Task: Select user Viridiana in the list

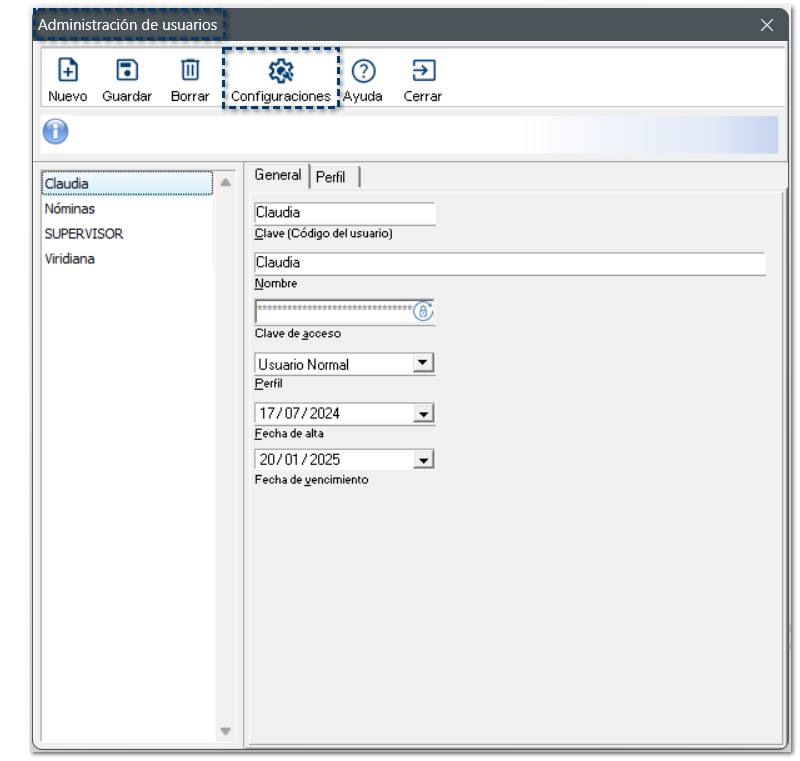Action: pyautogui.click(x=70, y=259)
